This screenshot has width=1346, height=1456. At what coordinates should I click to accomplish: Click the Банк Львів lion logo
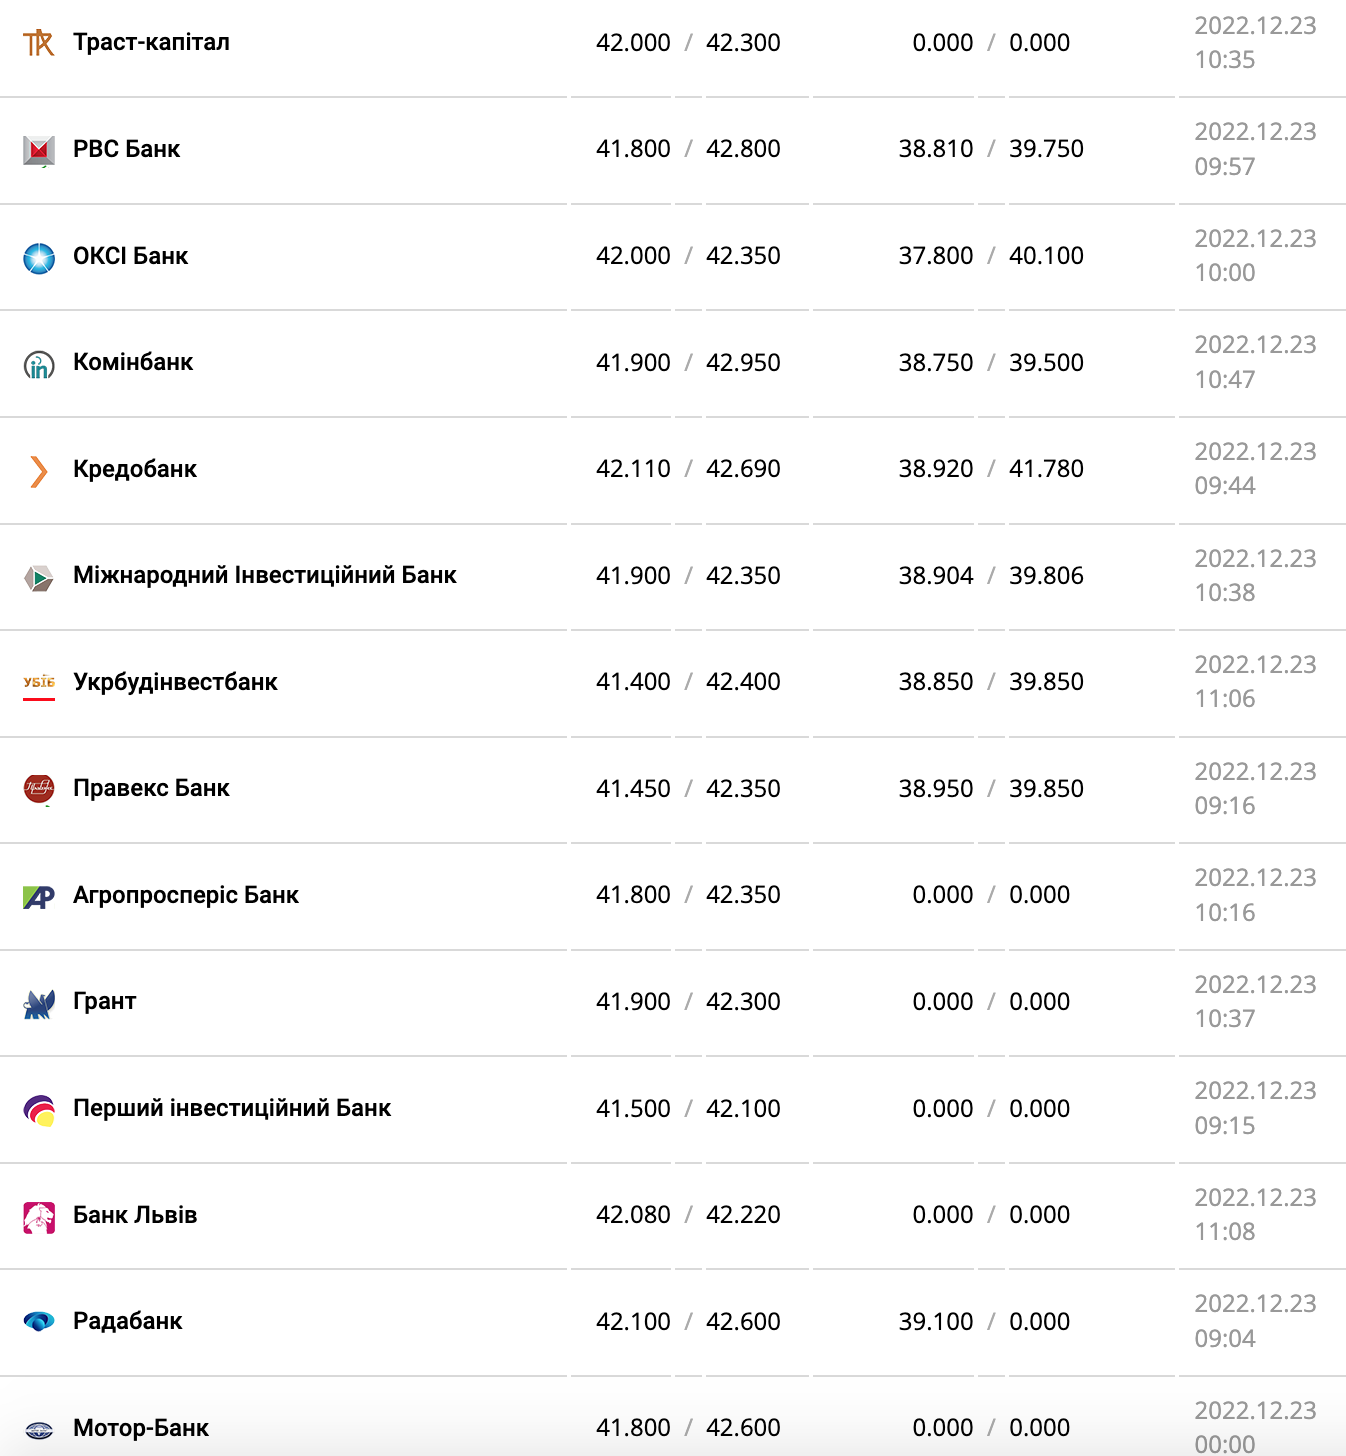(39, 1217)
